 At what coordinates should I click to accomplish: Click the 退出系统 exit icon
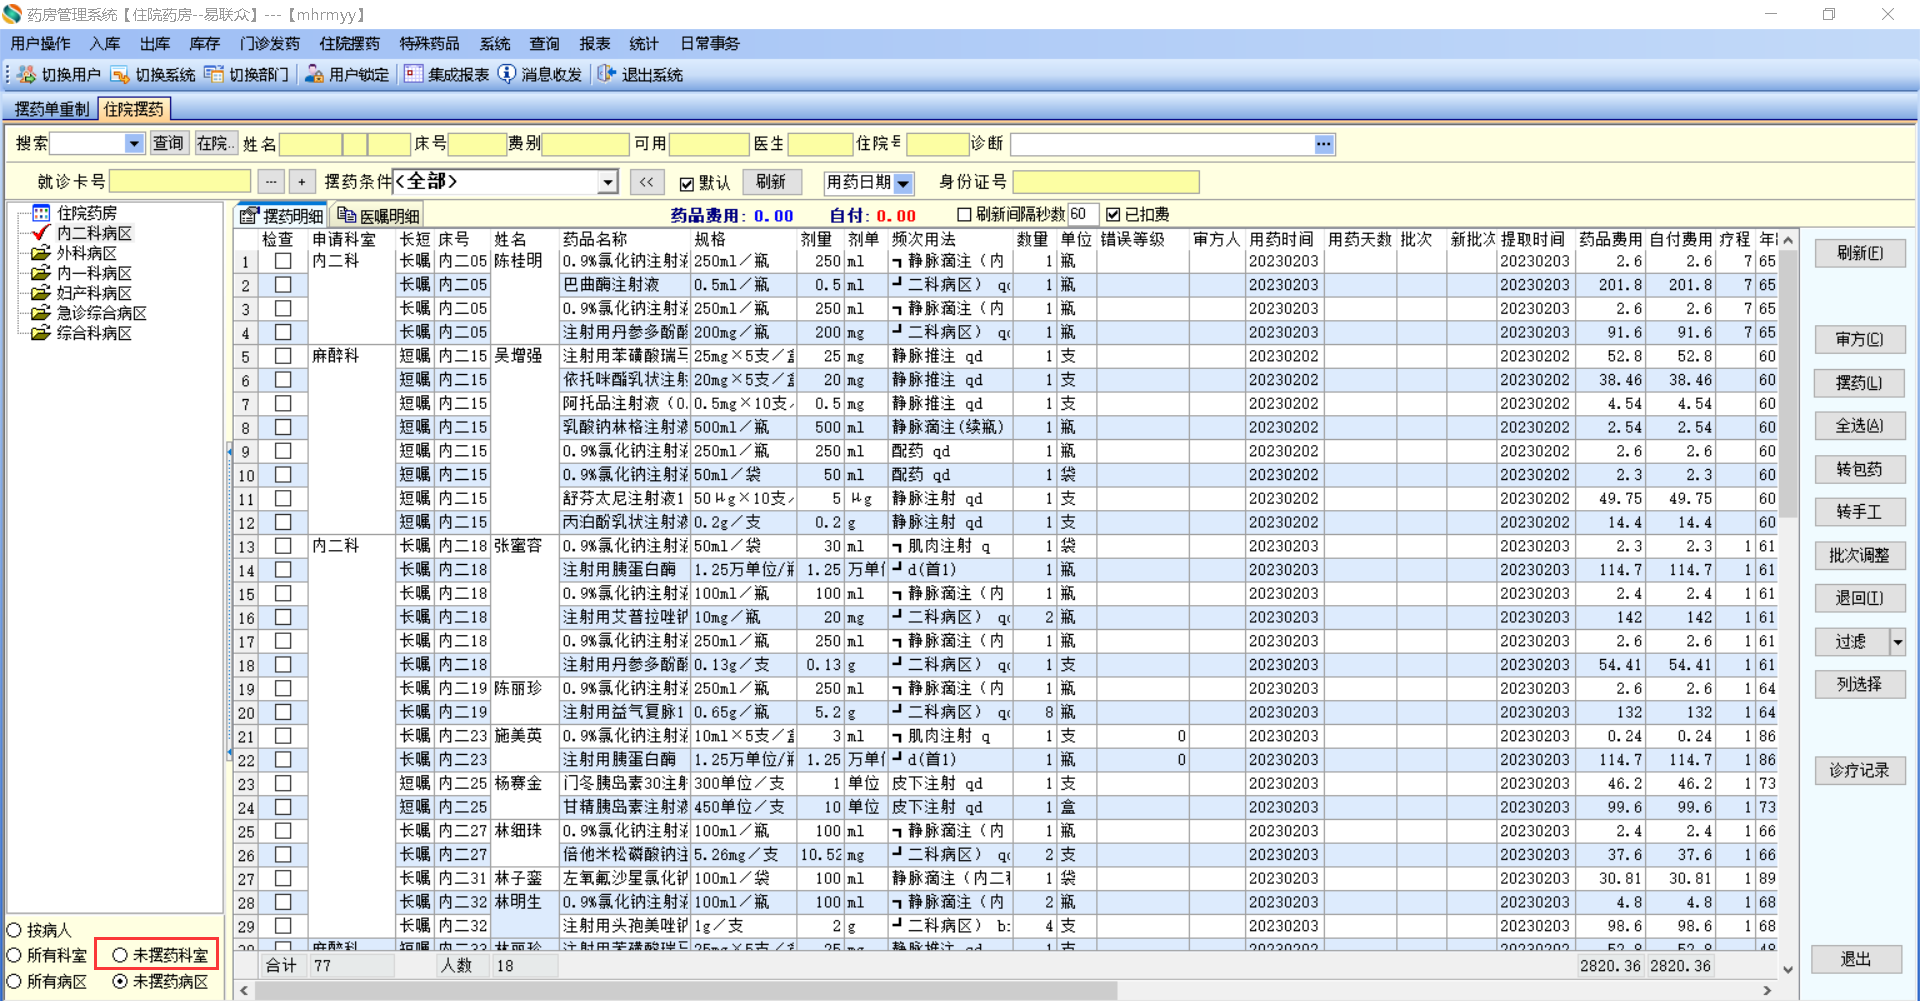607,75
